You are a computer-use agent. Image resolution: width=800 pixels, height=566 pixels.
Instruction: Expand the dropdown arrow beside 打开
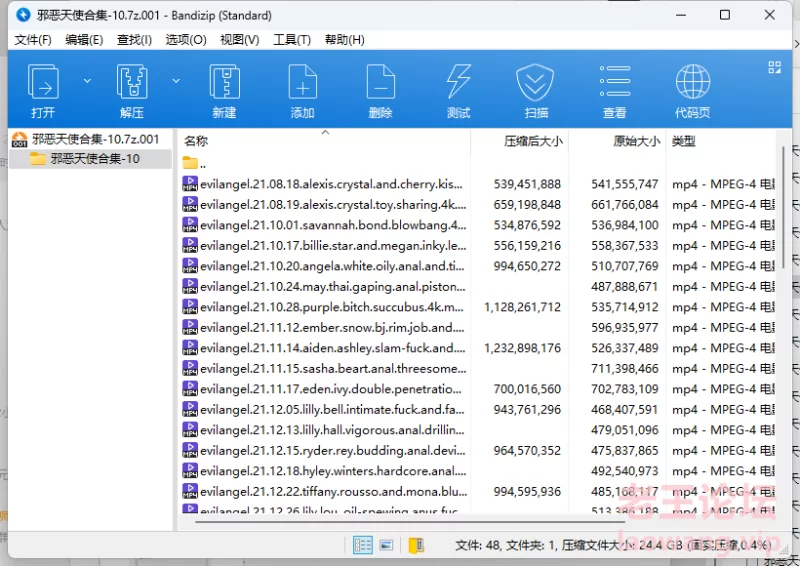tap(87, 81)
